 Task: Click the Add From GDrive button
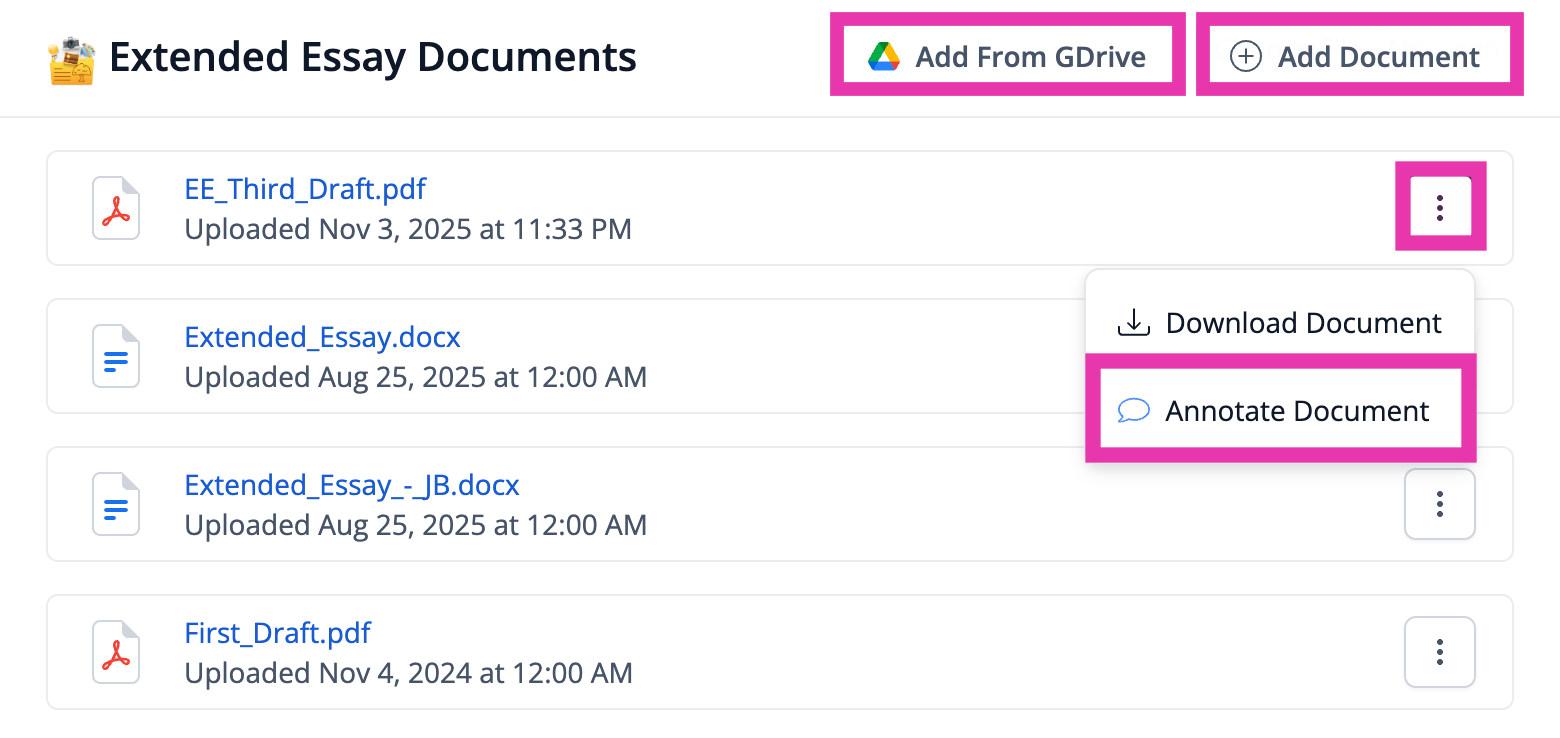(1008, 56)
